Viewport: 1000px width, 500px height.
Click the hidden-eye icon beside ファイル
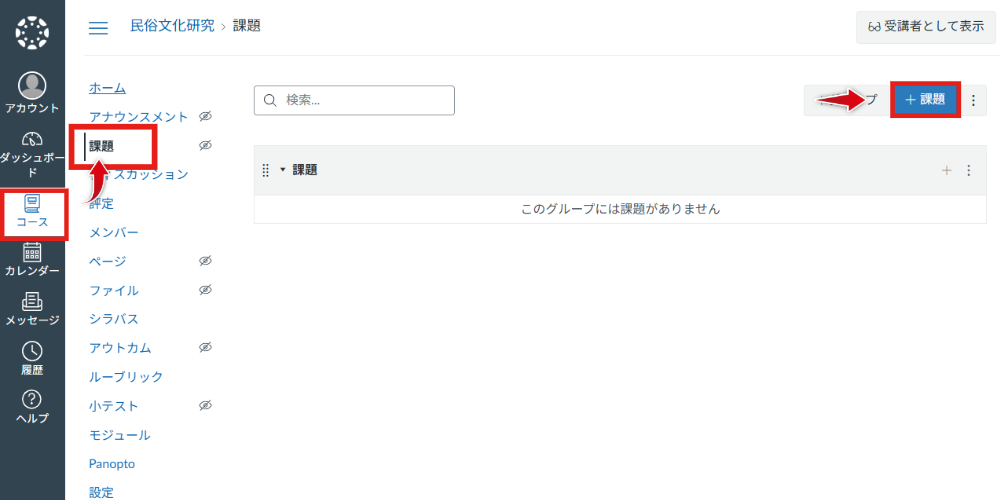[x=205, y=290]
